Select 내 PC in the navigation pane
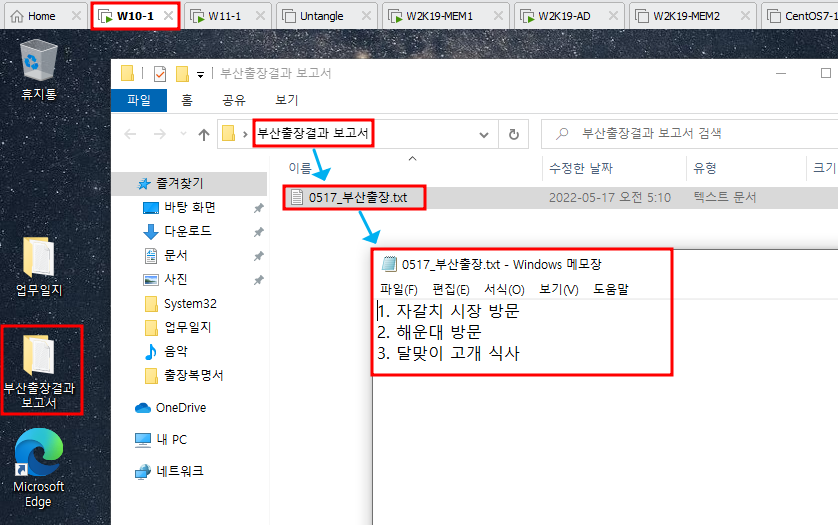The image size is (838, 525). tap(171, 439)
